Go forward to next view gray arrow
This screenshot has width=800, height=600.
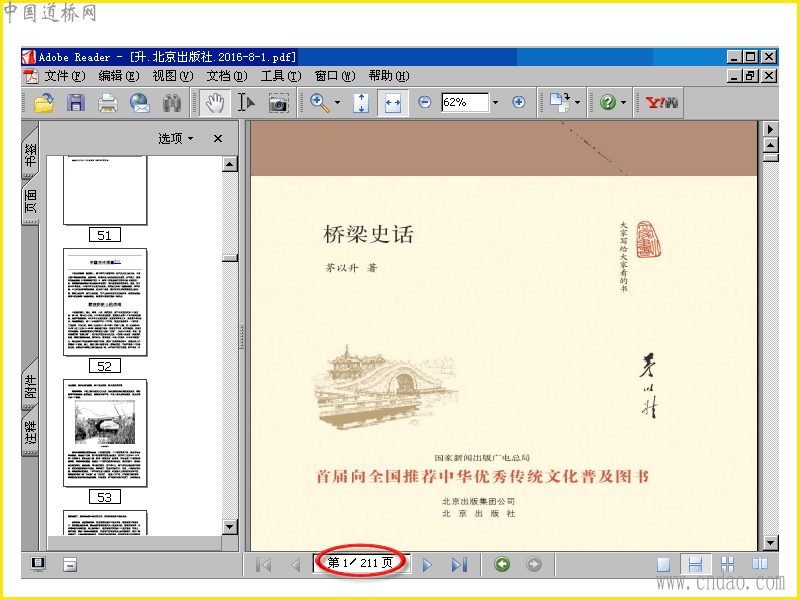click(x=534, y=564)
